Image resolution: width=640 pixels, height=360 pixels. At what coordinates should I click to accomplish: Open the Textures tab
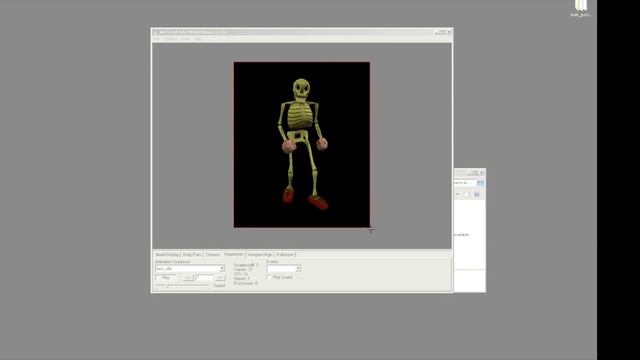click(212, 254)
